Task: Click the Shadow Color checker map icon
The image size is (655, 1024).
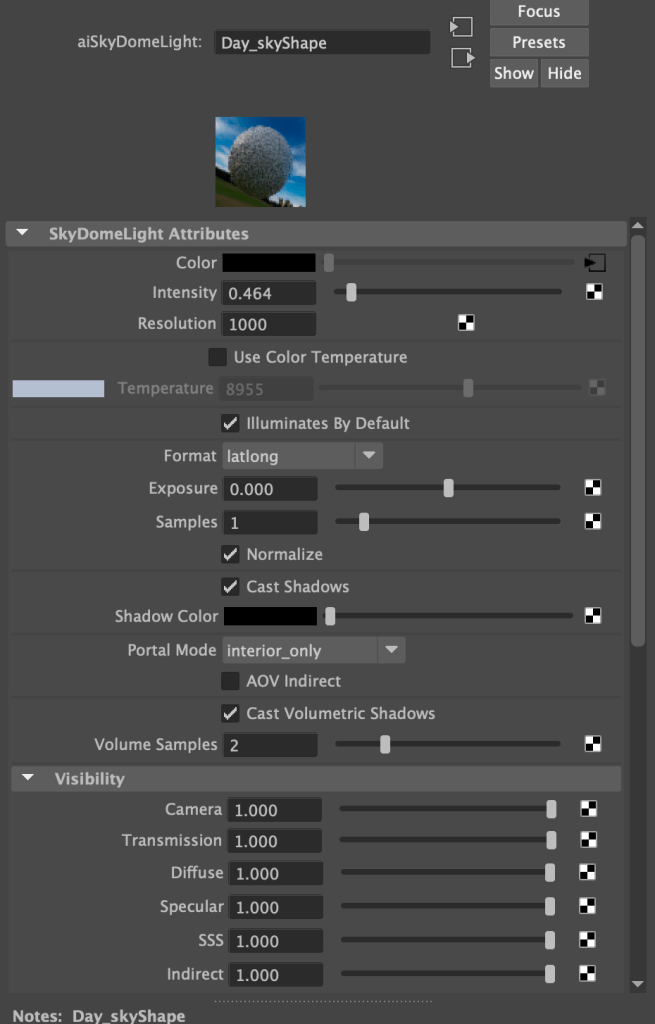Action: [593, 616]
